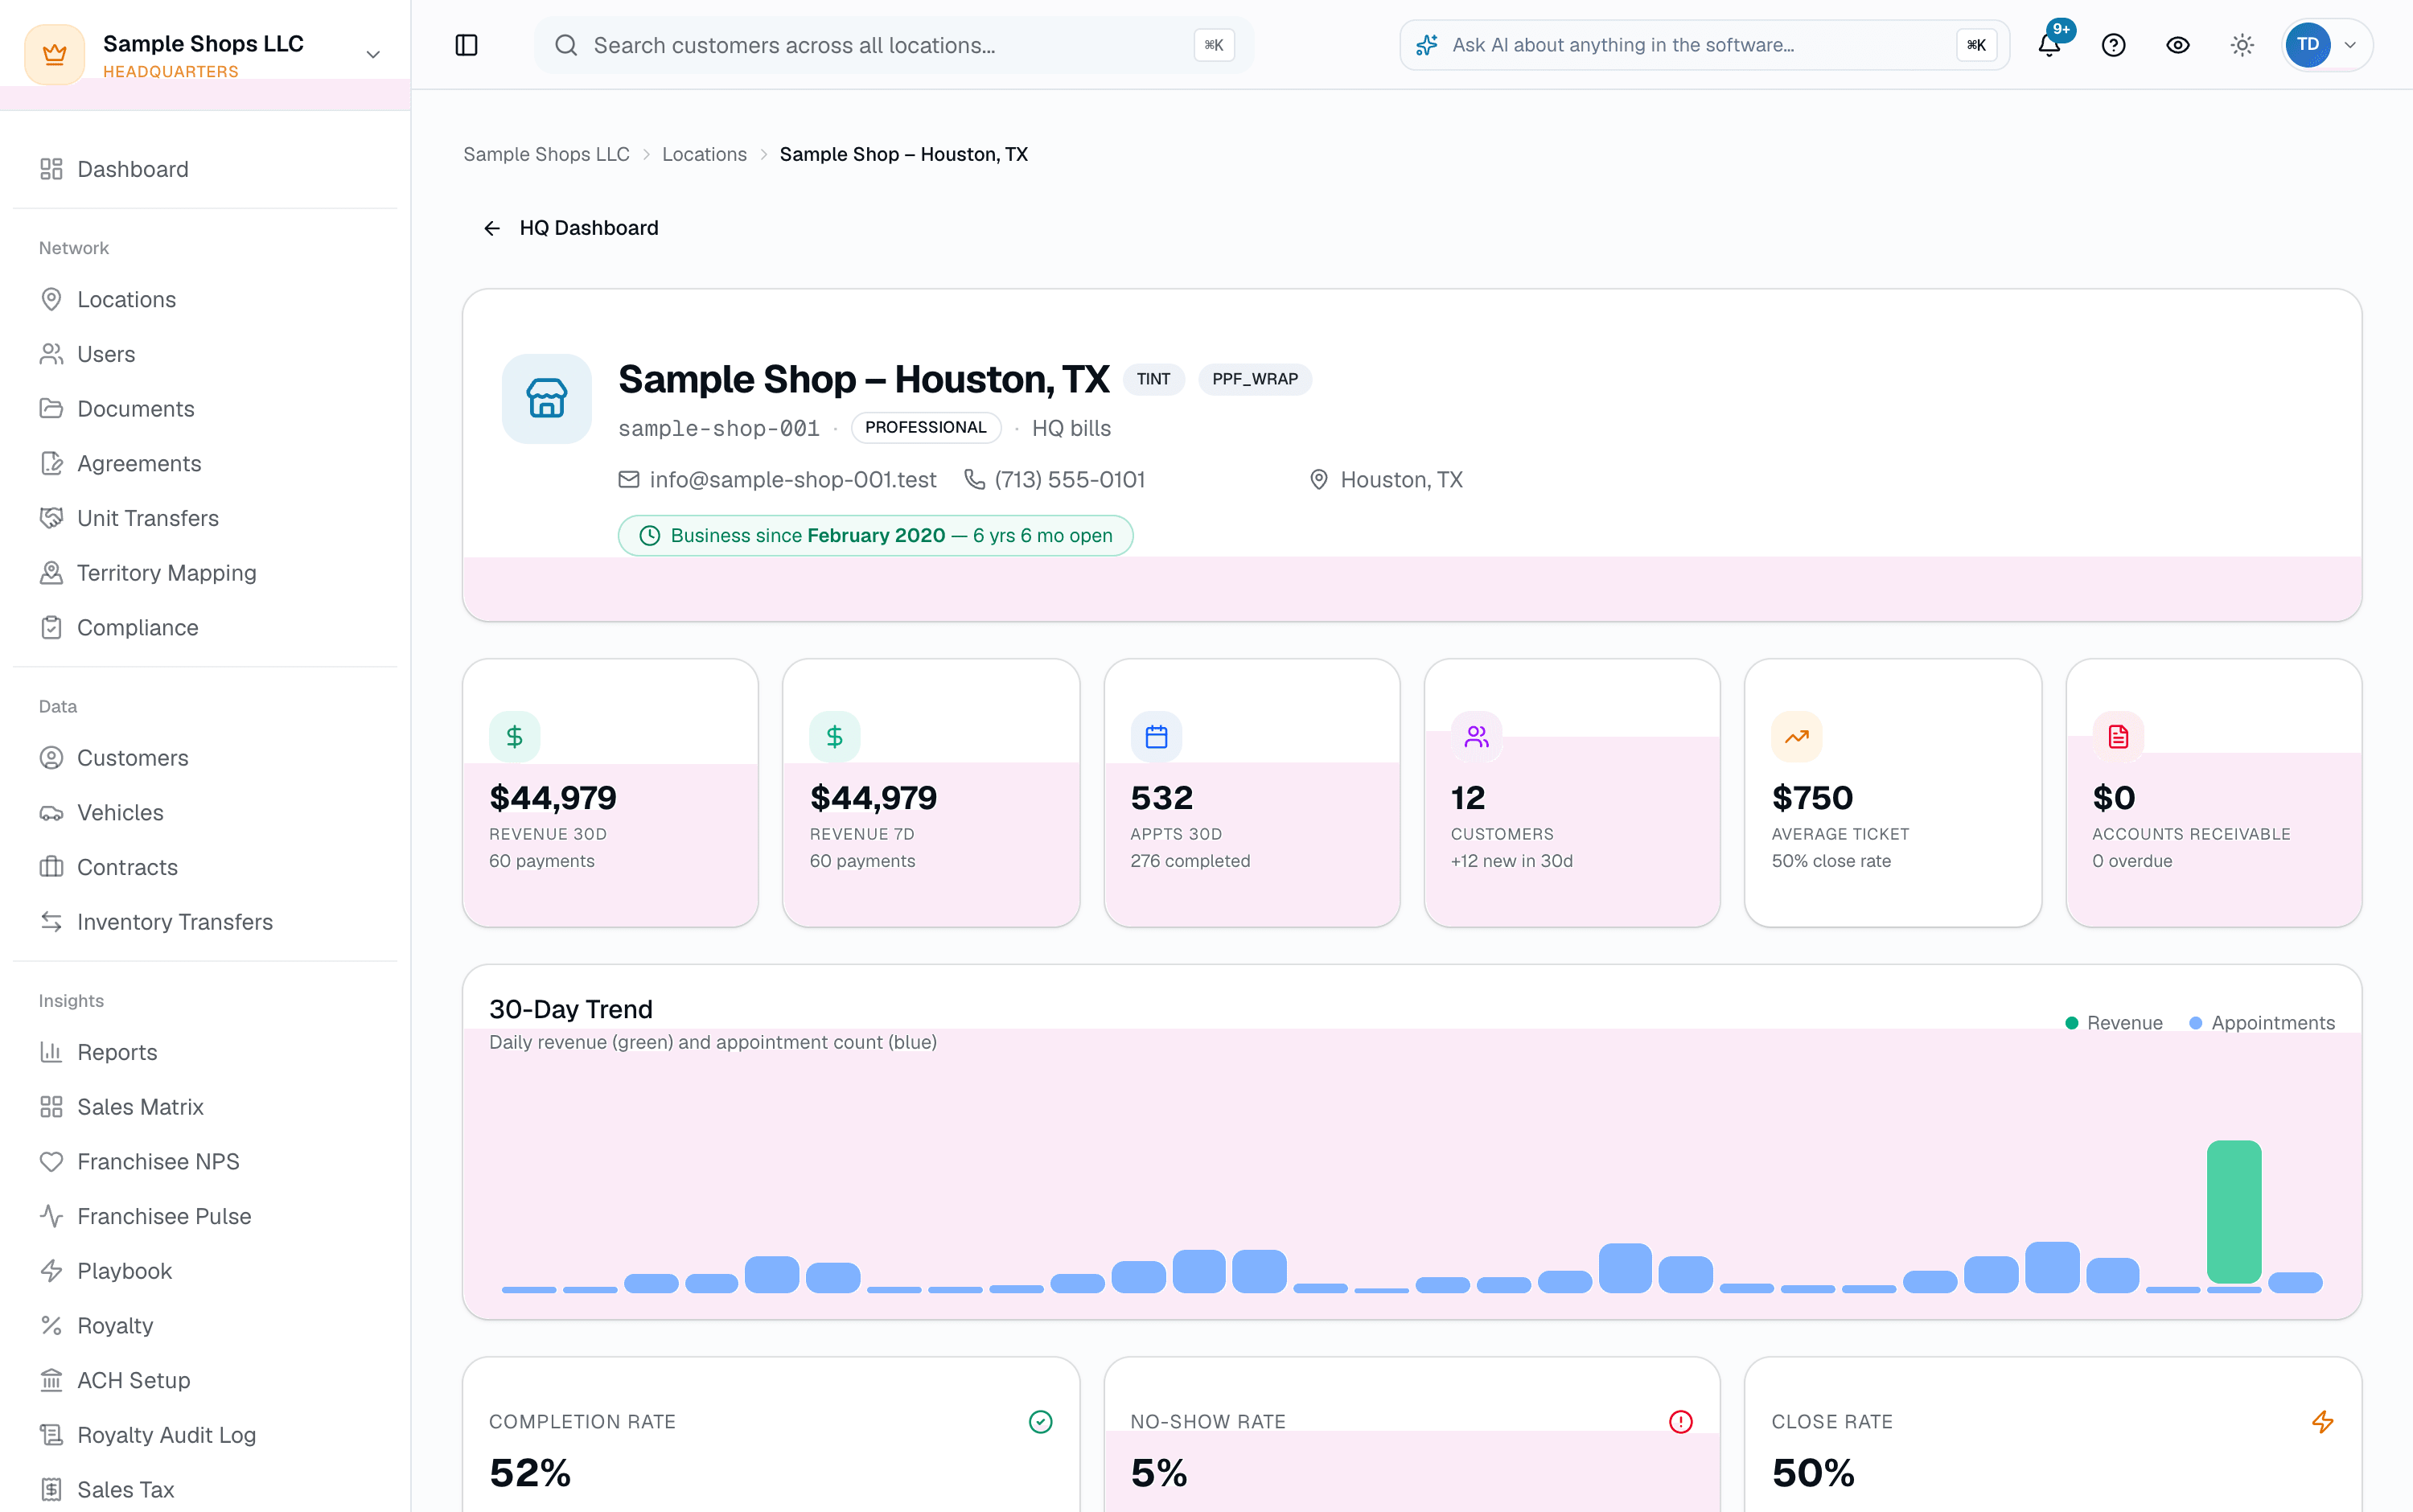Toggle the Revenue legend item
Screen dimensions: 2413x1512
tap(2114, 1023)
